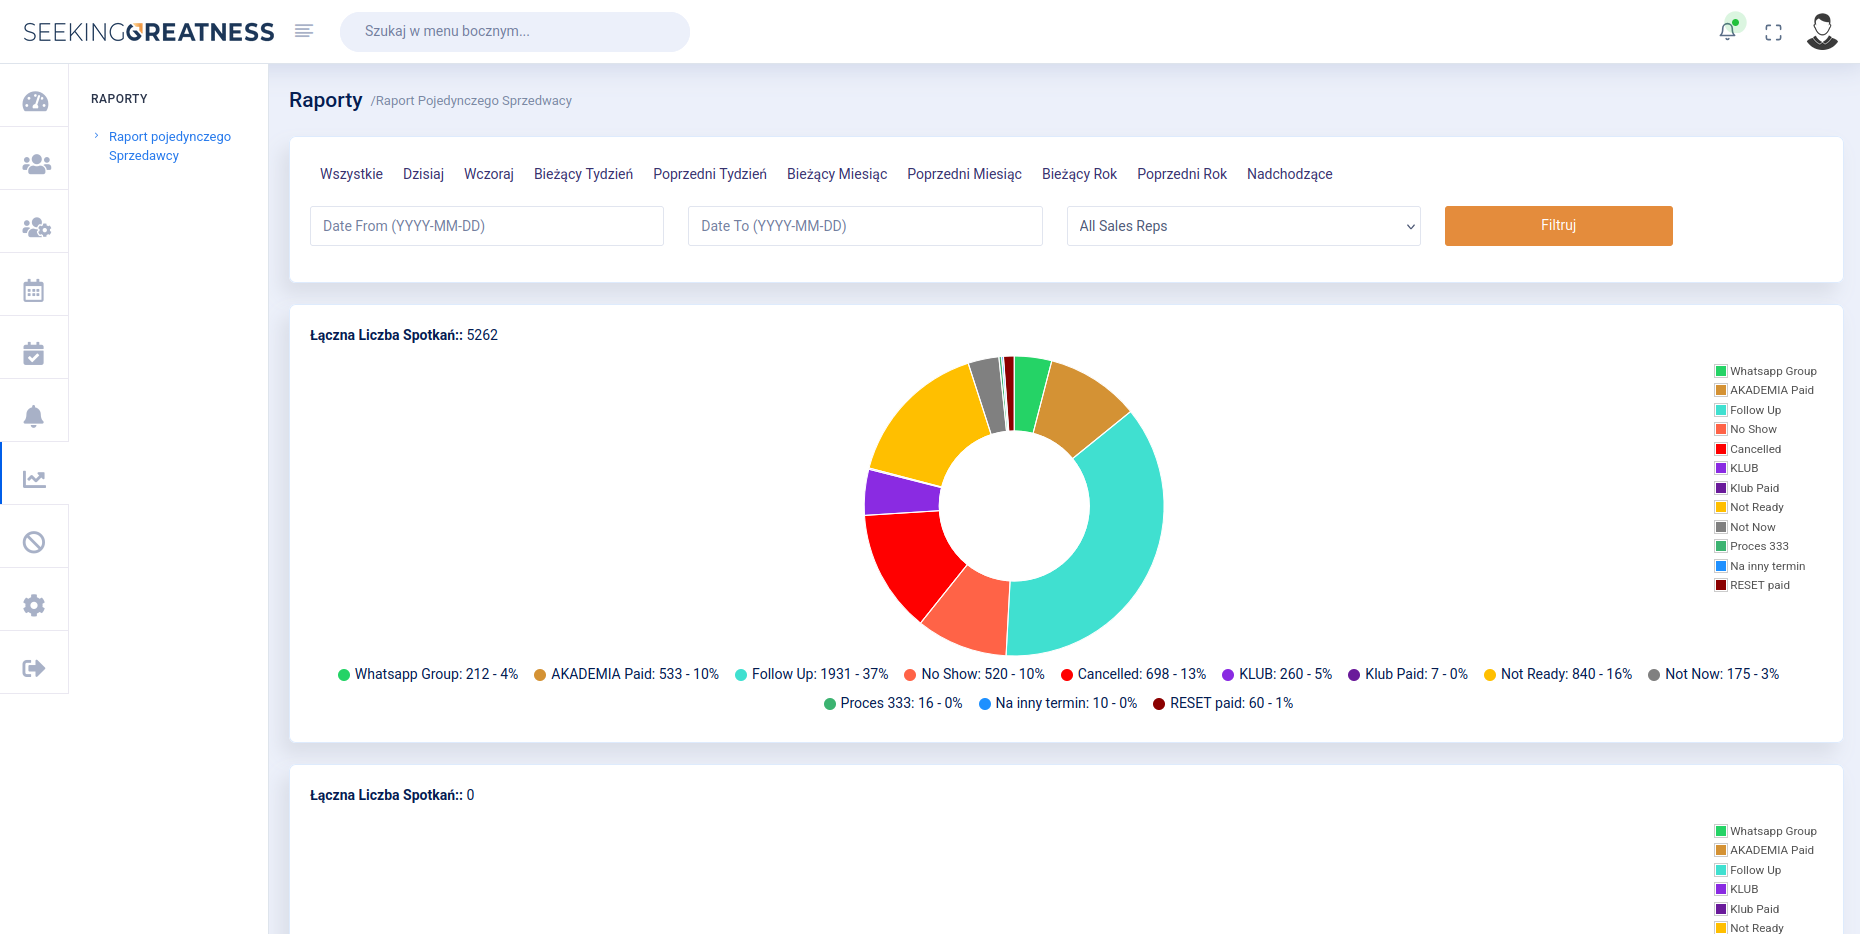Select the Dzisiaj time filter
This screenshot has width=1860, height=934.
[x=423, y=174]
